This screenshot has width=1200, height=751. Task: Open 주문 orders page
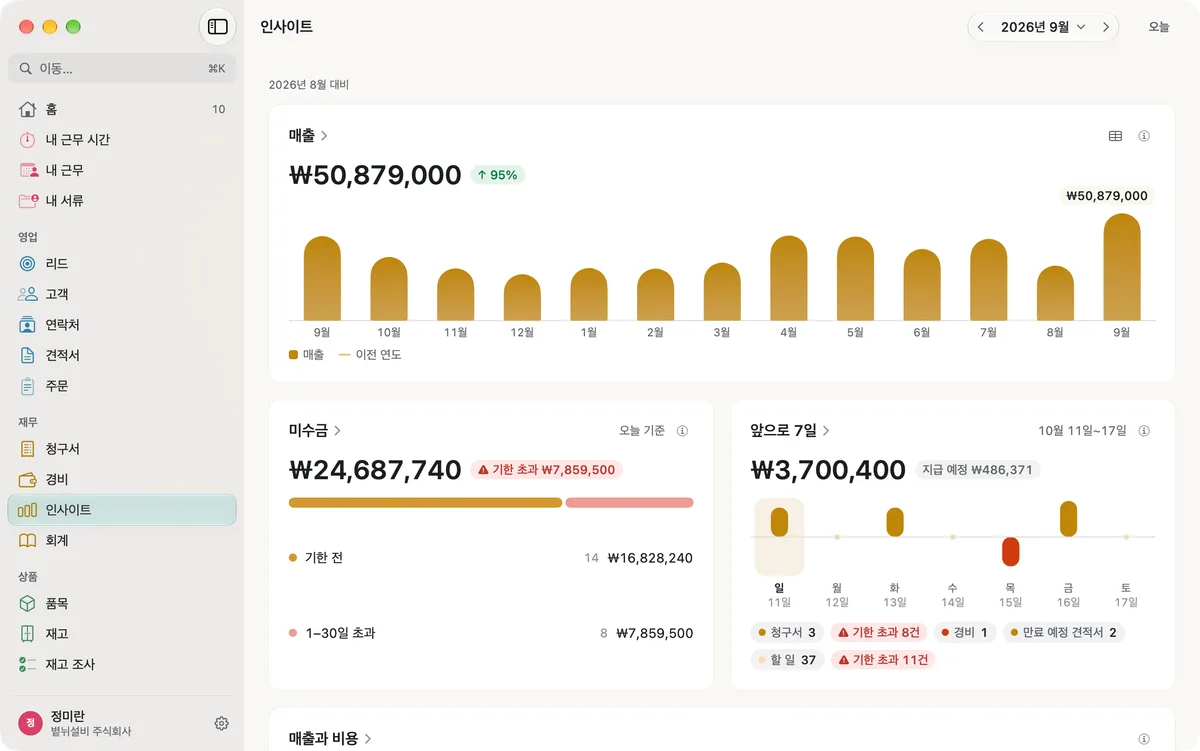tap(122, 386)
